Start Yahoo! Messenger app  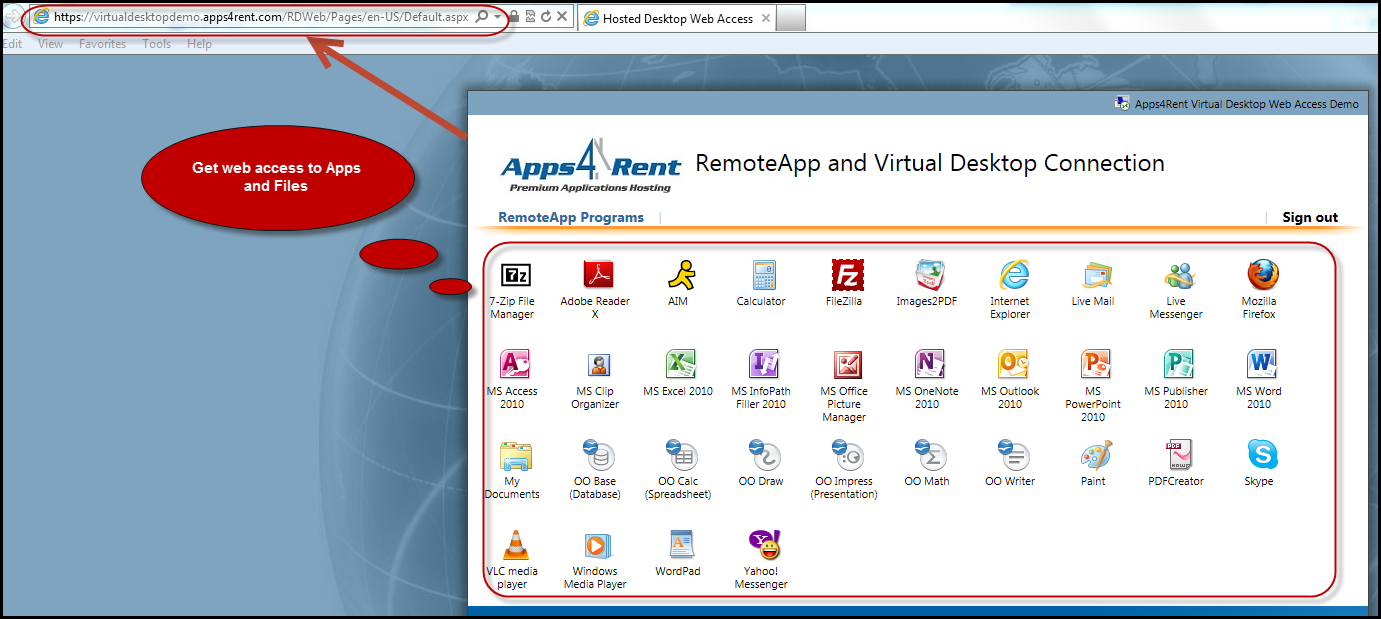point(763,545)
